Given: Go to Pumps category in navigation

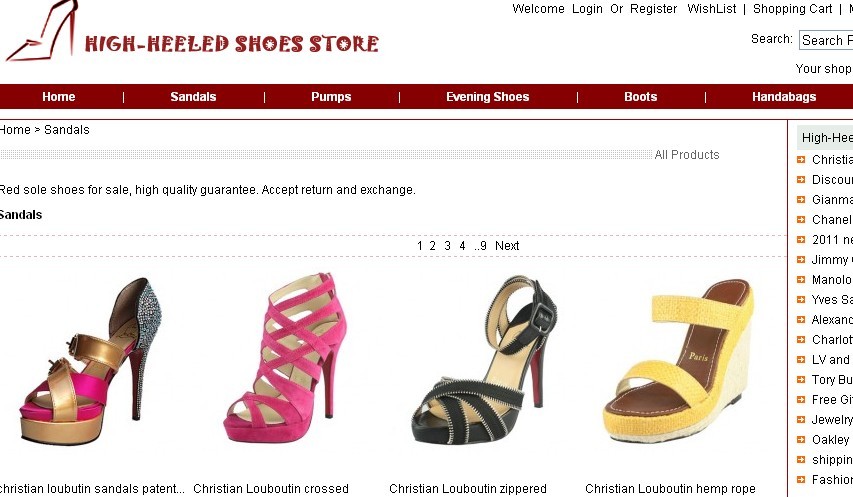Looking at the screenshot, I should click(x=331, y=97).
